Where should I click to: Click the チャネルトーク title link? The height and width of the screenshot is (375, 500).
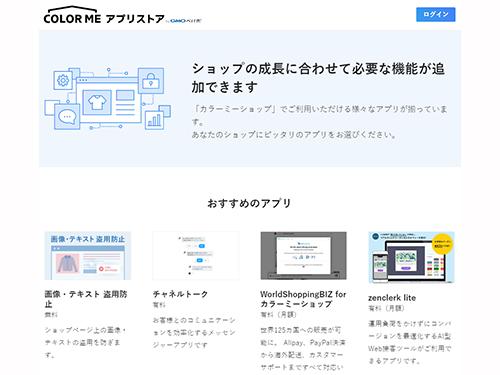coord(180,294)
